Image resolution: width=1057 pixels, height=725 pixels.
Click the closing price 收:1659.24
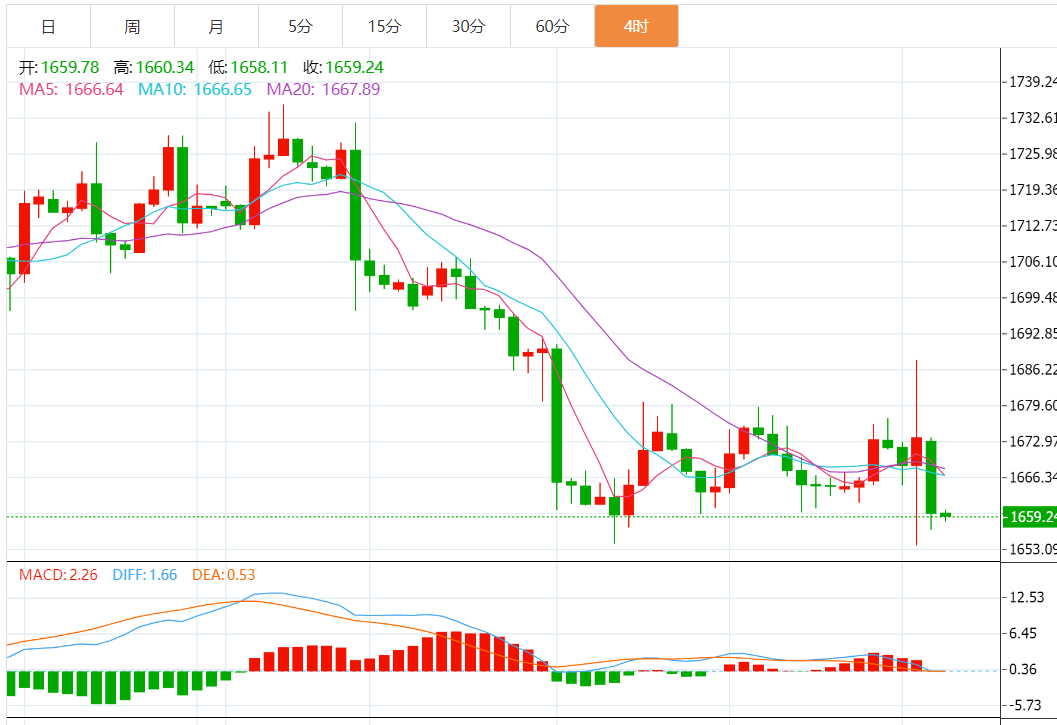tap(343, 67)
